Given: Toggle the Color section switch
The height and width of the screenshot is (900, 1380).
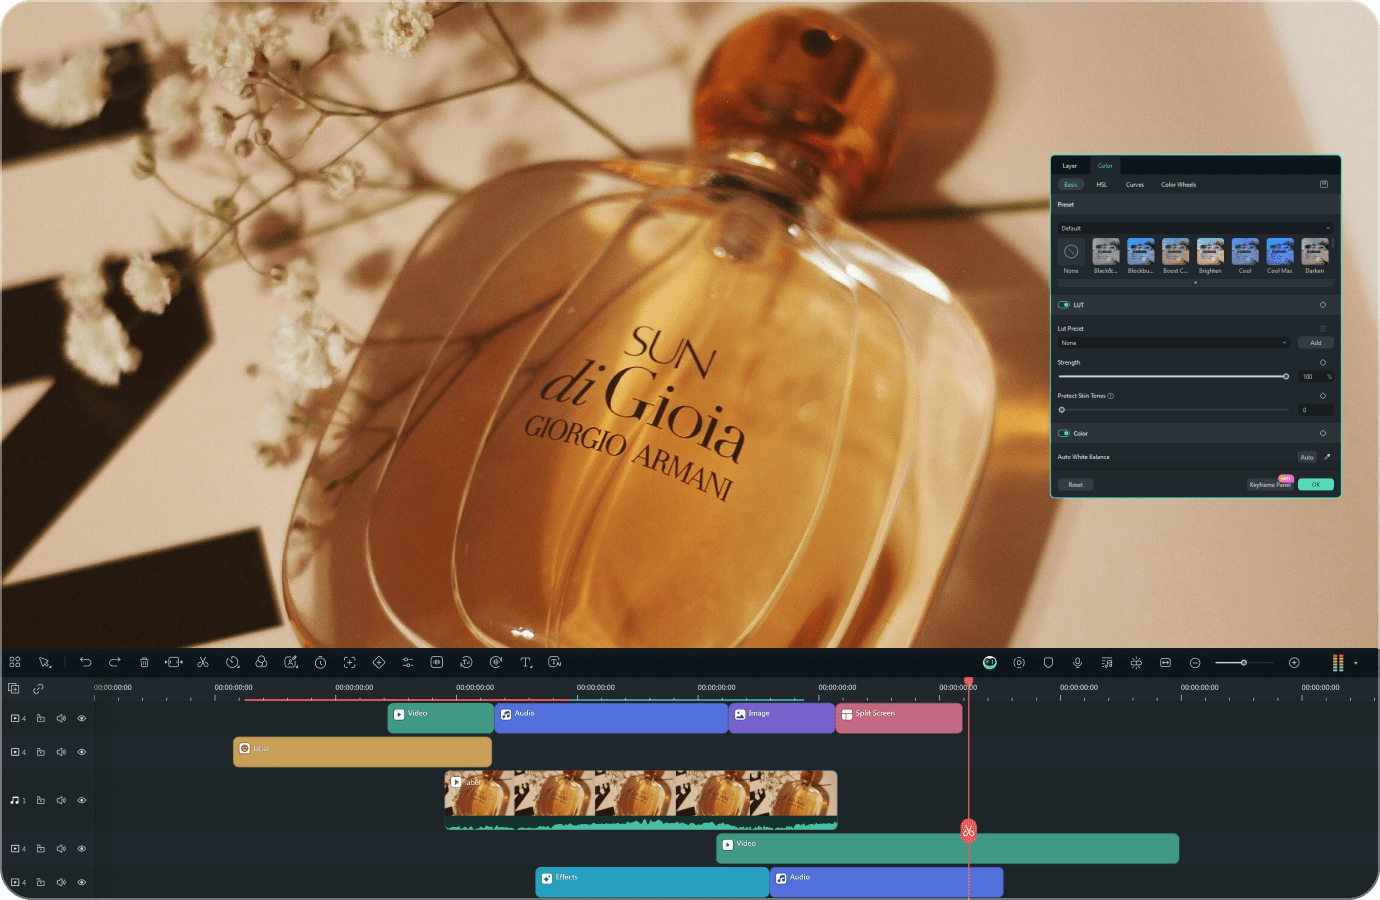Looking at the screenshot, I should (1064, 433).
